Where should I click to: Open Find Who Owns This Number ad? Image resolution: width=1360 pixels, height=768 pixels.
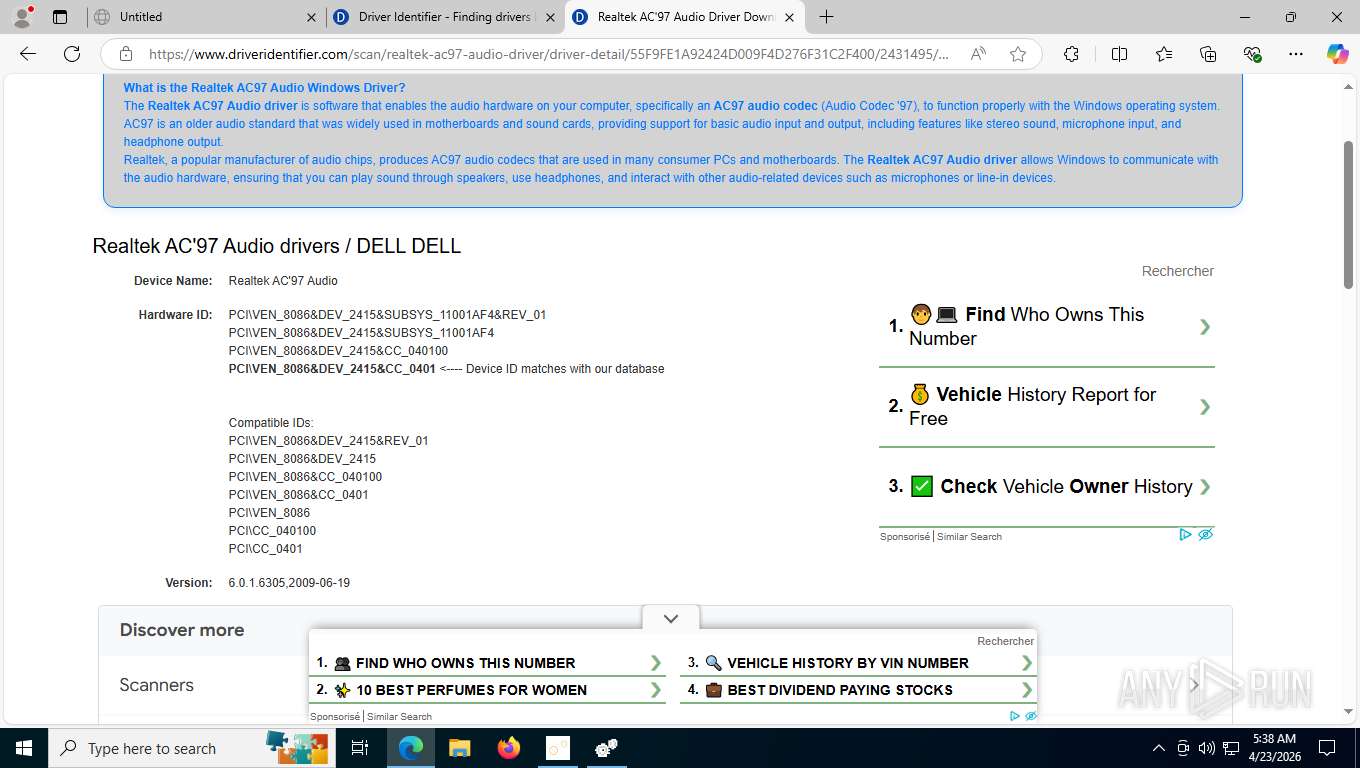(1047, 326)
